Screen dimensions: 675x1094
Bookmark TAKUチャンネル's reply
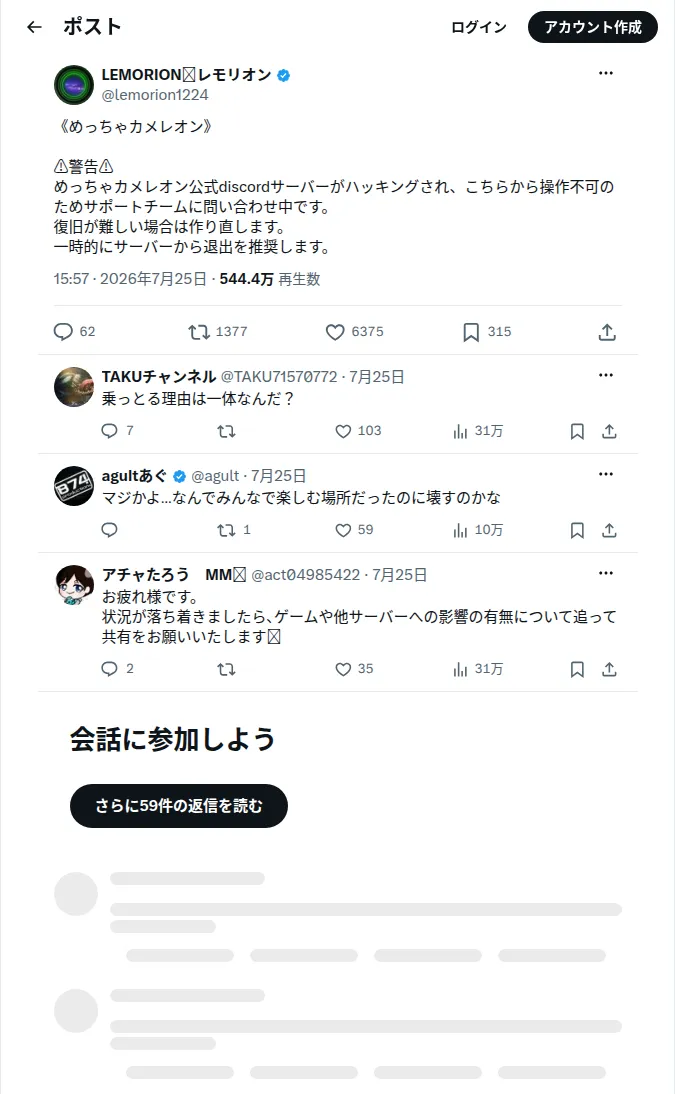click(577, 431)
